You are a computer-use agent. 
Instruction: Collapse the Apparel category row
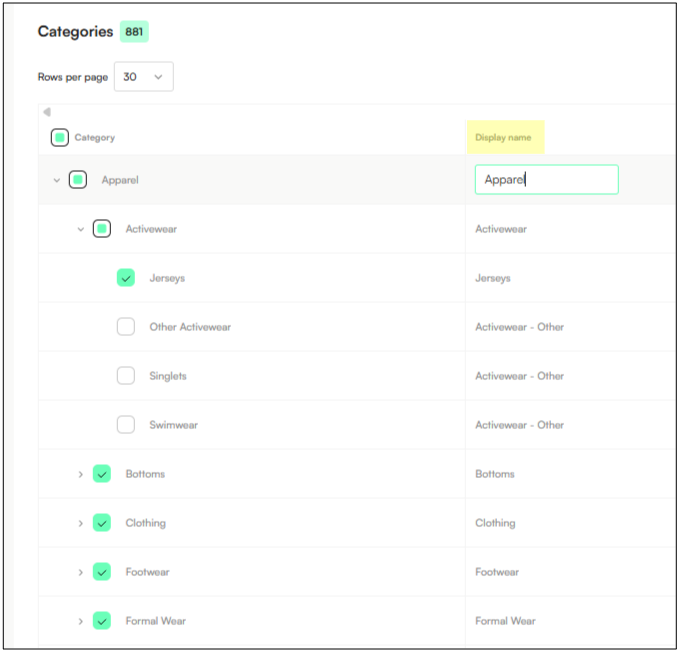[56, 181]
